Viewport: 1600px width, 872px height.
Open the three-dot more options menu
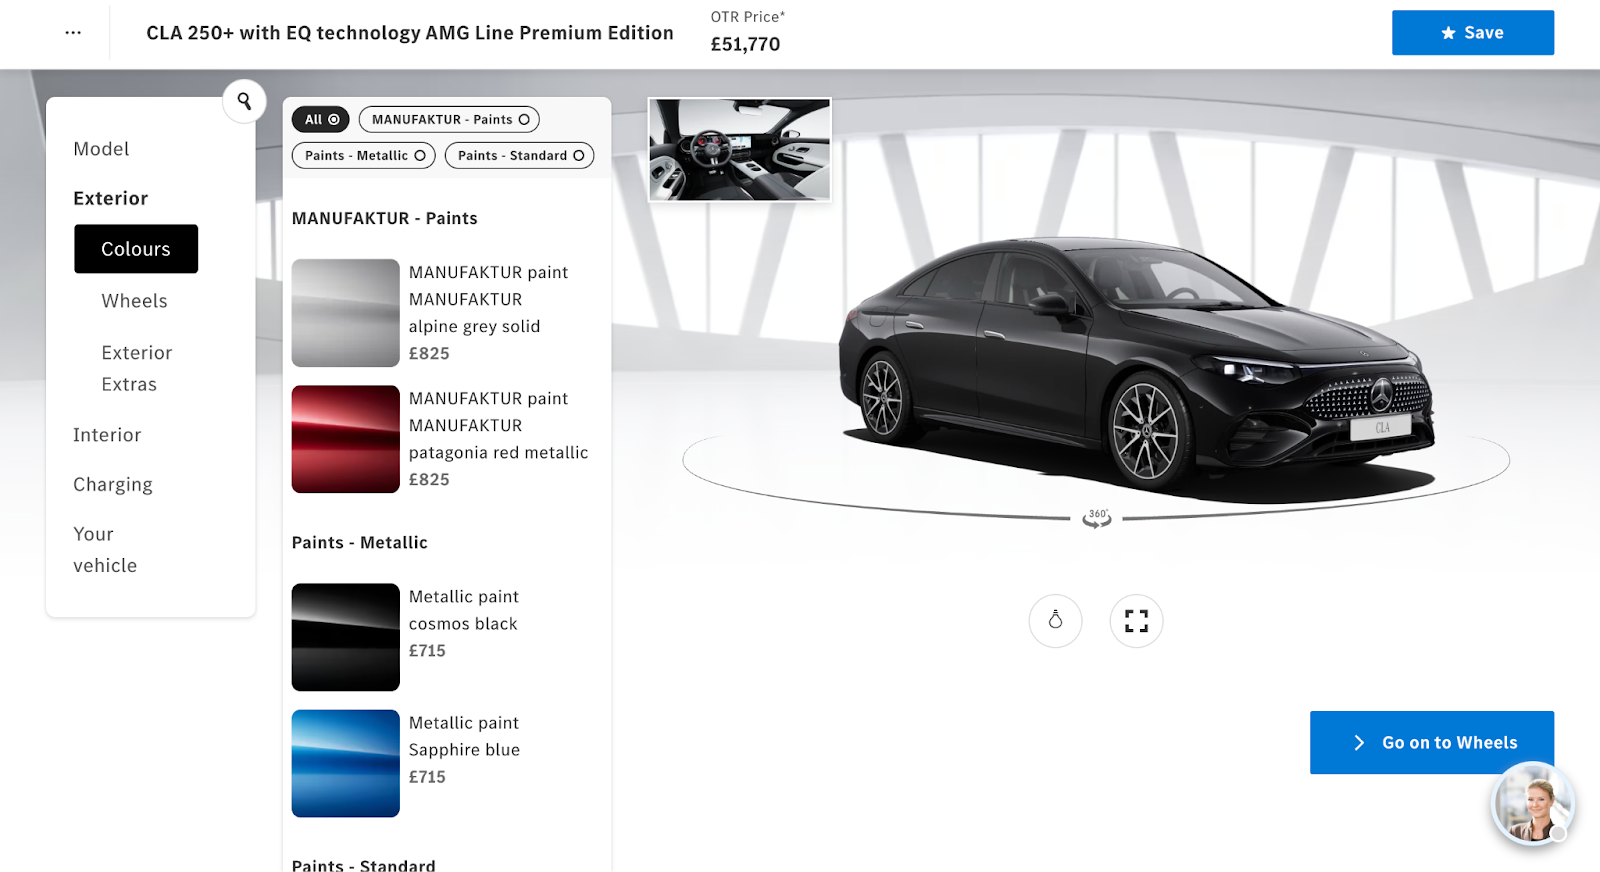coord(73,33)
